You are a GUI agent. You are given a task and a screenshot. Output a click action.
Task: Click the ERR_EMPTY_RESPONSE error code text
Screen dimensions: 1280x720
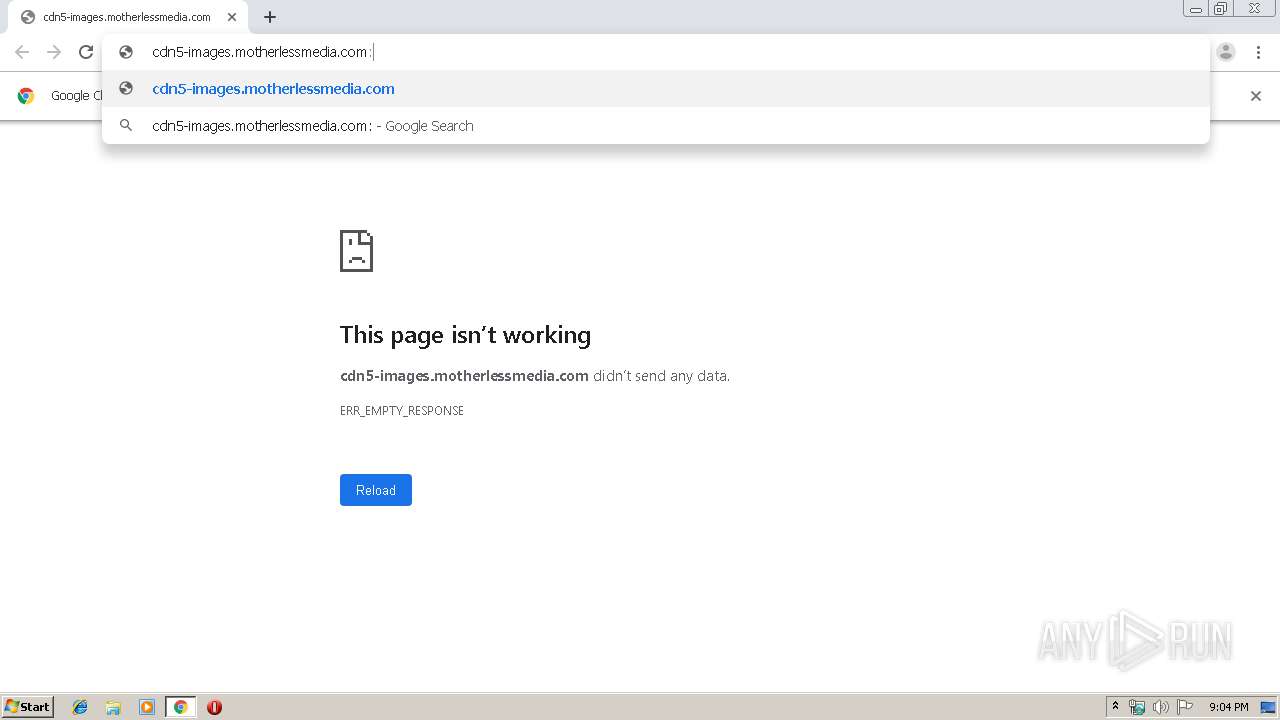[x=402, y=411]
